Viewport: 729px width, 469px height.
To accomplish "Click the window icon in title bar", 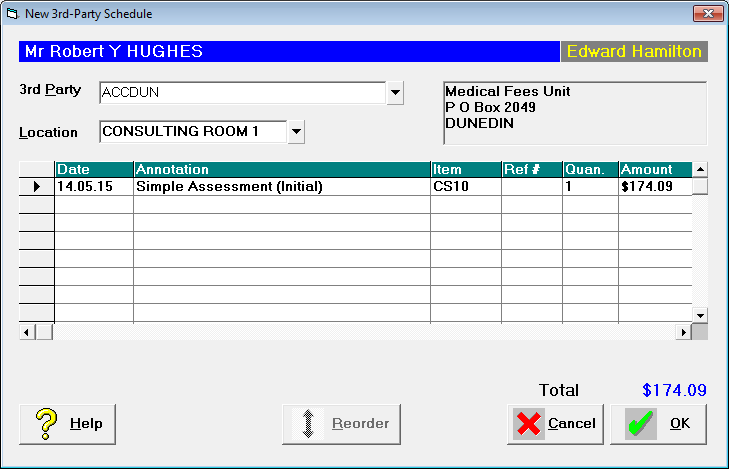I will [13, 14].
